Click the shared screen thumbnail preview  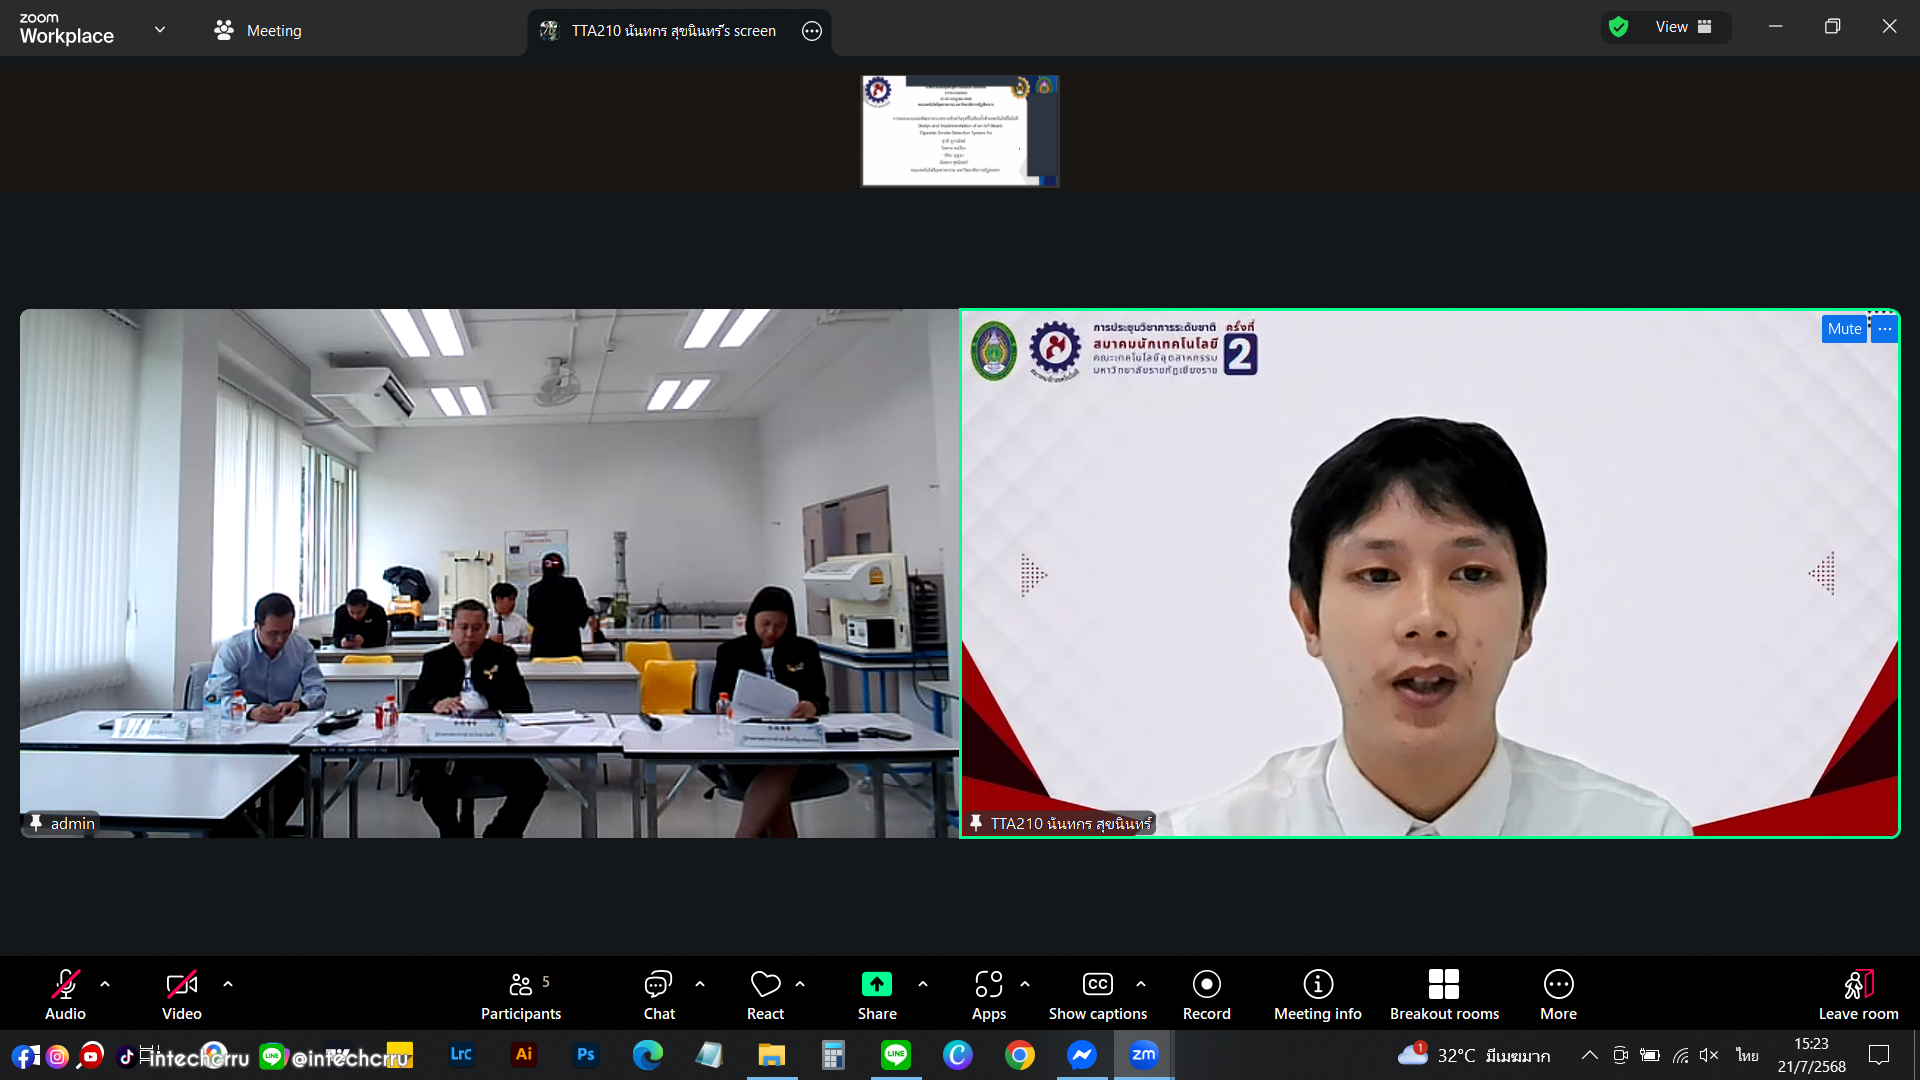pyautogui.click(x=959, y=131)
